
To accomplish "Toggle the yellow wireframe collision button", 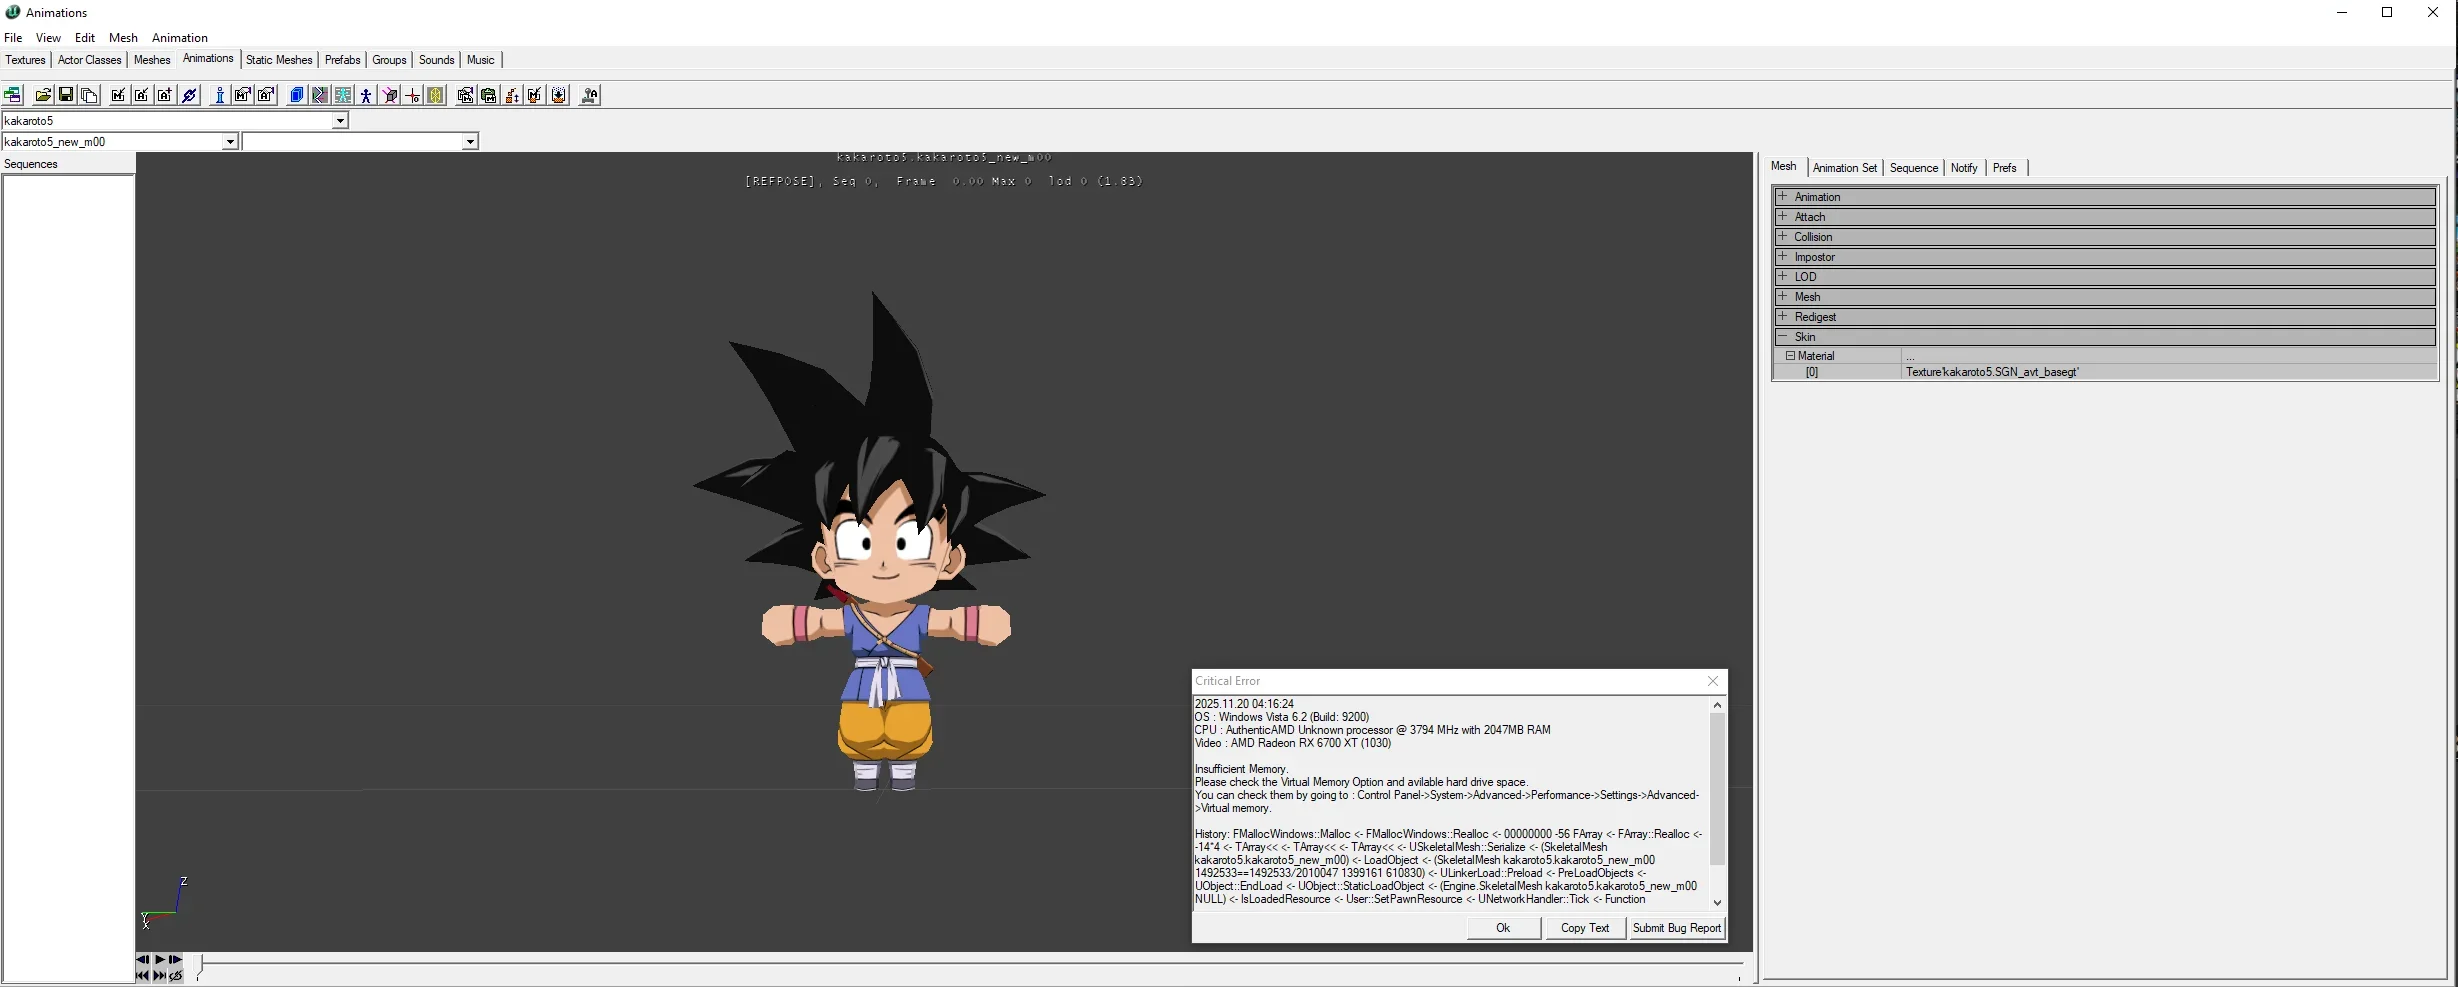I will pyautogui.click(x=435, y=95).
